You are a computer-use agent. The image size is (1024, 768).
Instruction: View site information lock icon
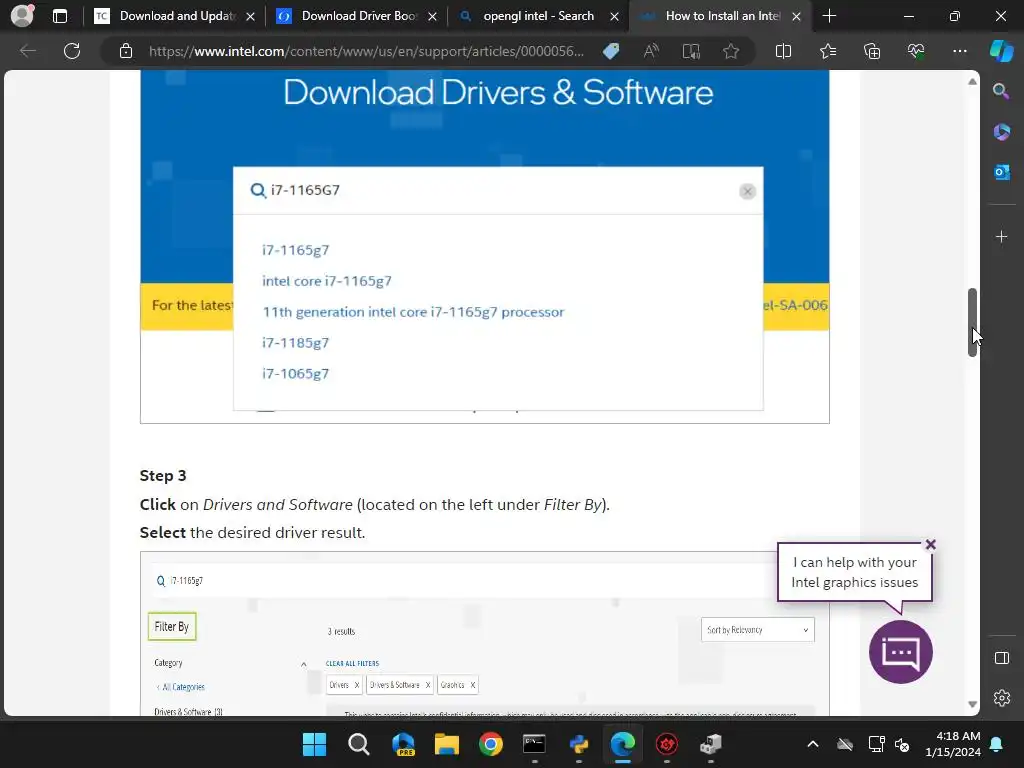coord(126,51)
